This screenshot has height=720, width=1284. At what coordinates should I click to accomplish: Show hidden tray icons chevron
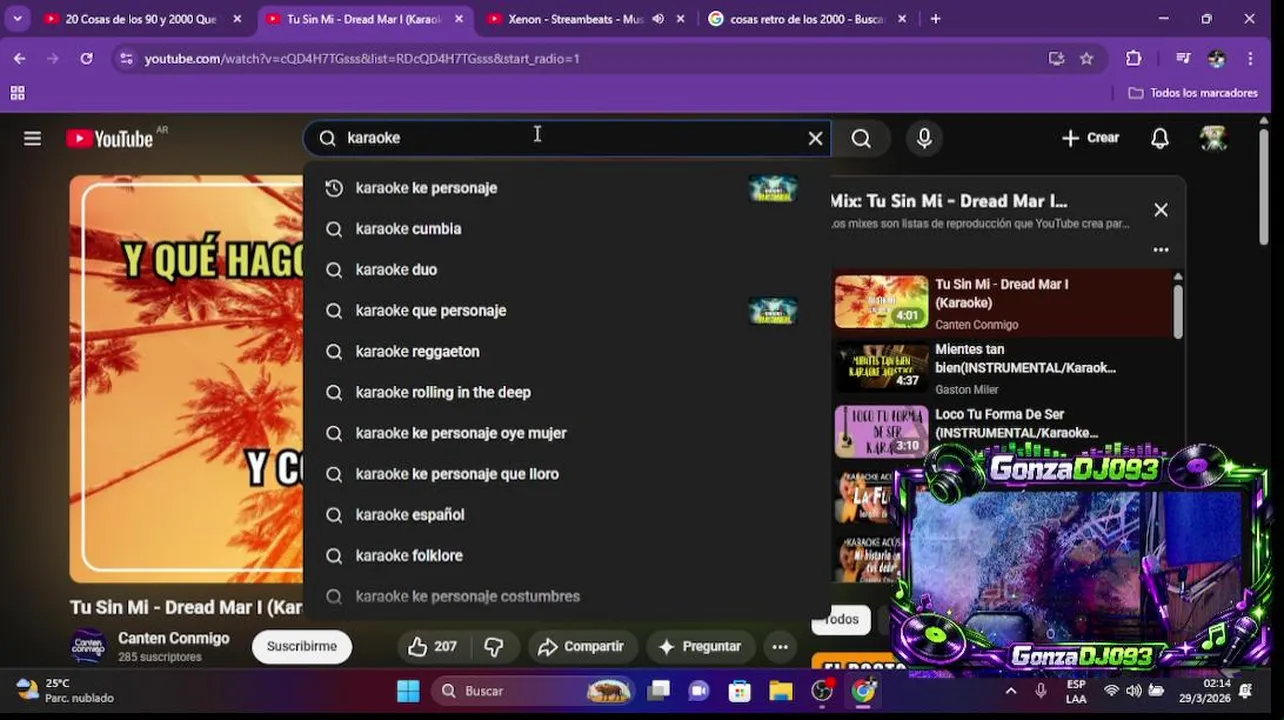1011,691
